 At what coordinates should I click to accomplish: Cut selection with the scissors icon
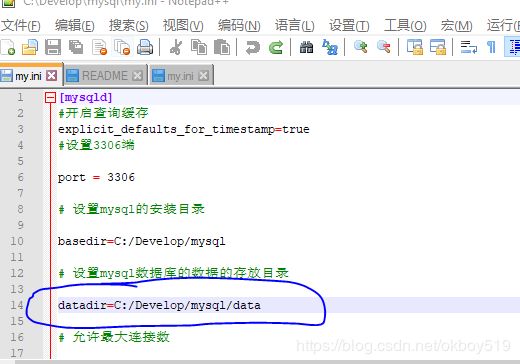(x=176, y=47)
